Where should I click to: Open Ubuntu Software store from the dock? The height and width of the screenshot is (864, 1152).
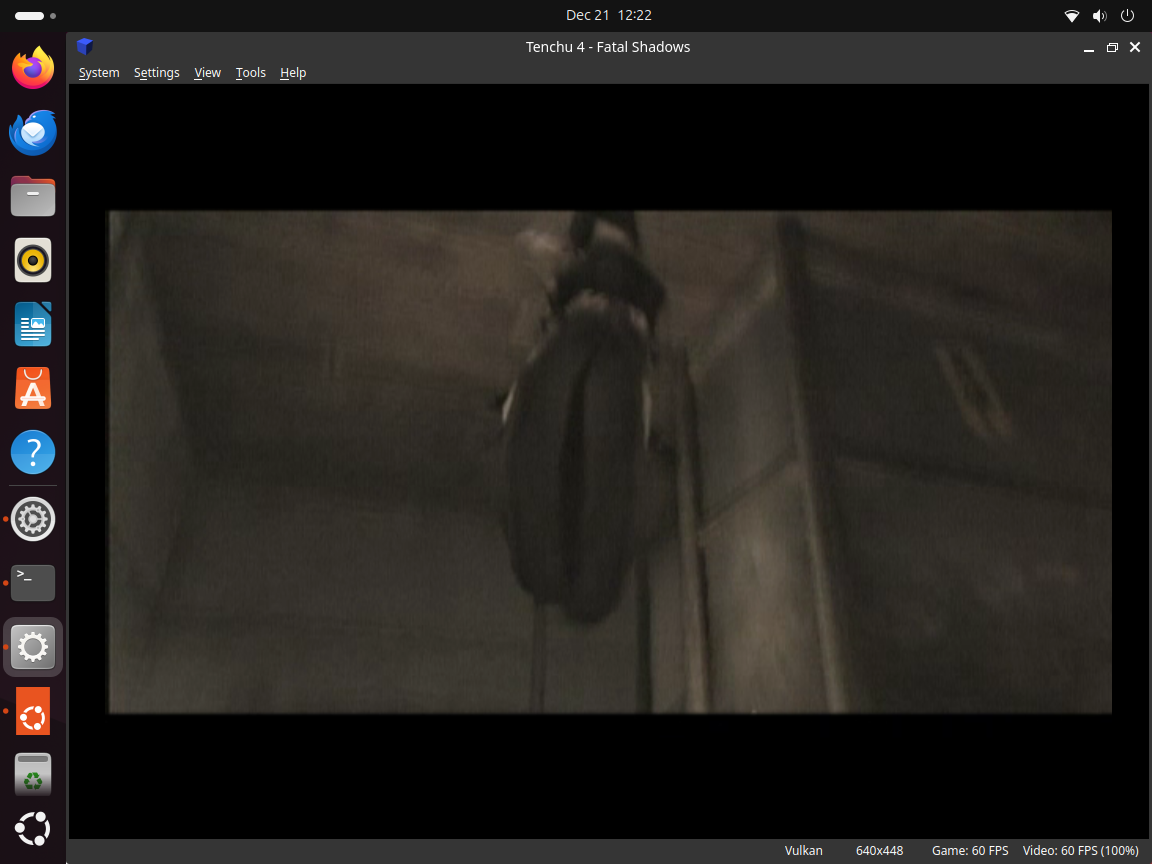(x=33, y=388)
